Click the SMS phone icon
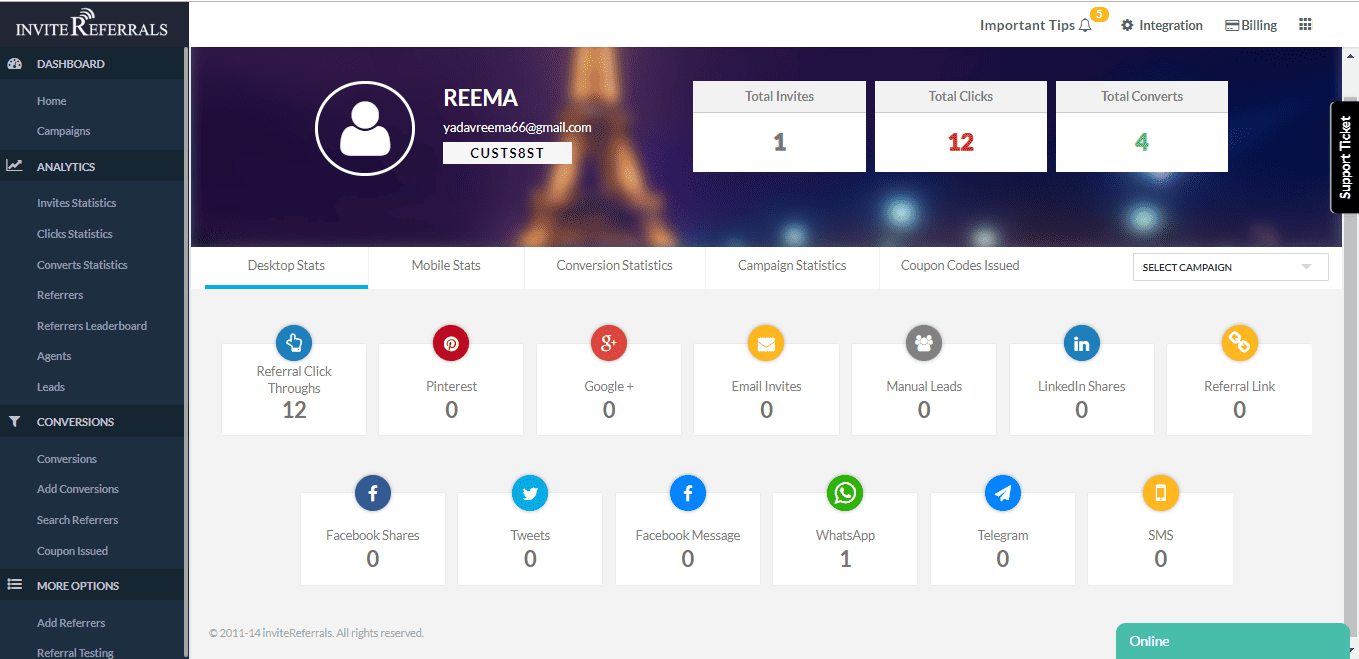This screenshot has width=1359, height=659. pyautogui.click(x=1160, y=493)
